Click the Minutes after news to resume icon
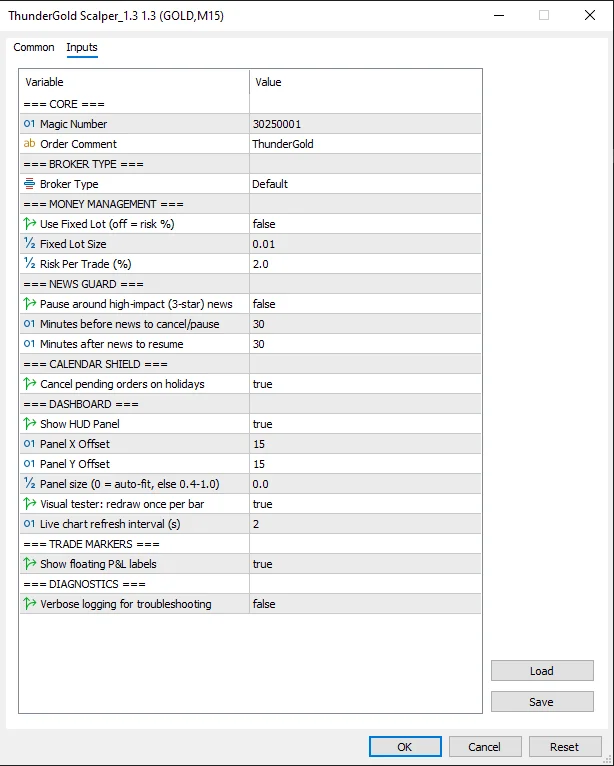The height and width of the screenshot is (766, 614). [29, 344]
